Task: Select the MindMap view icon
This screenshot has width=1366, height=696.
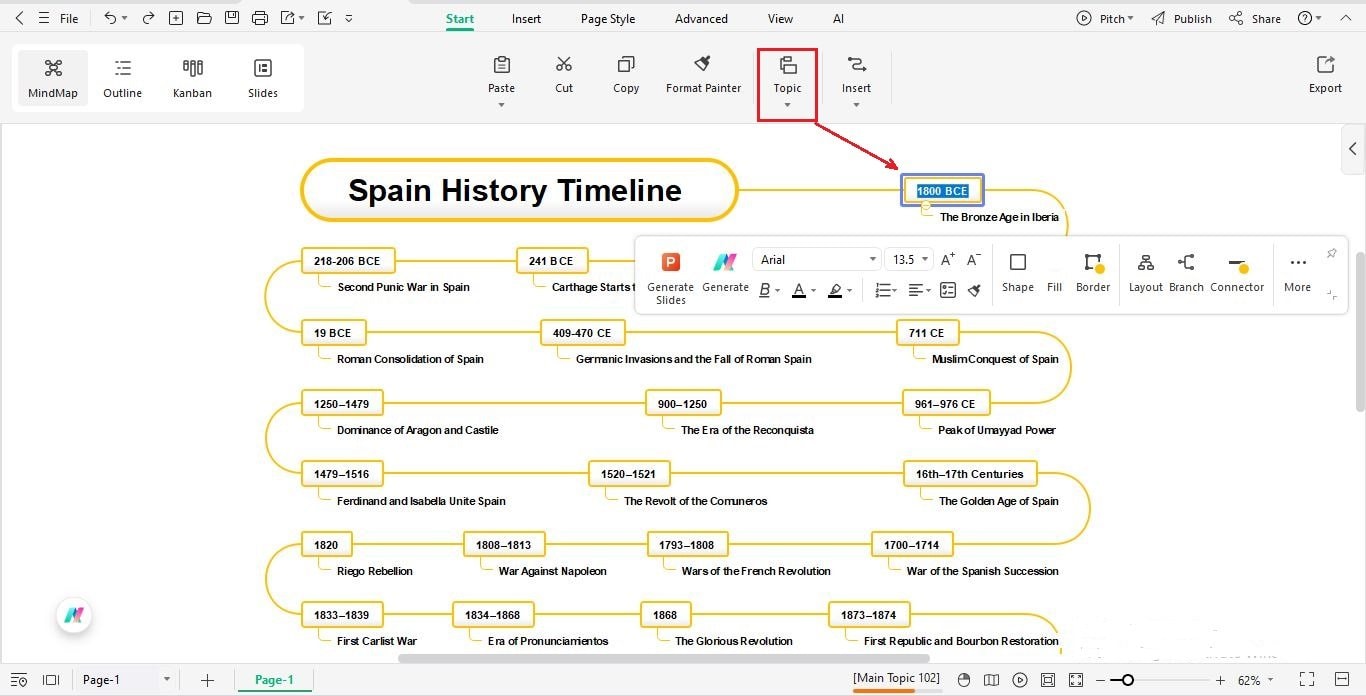Action: click(x=52, y=77)
